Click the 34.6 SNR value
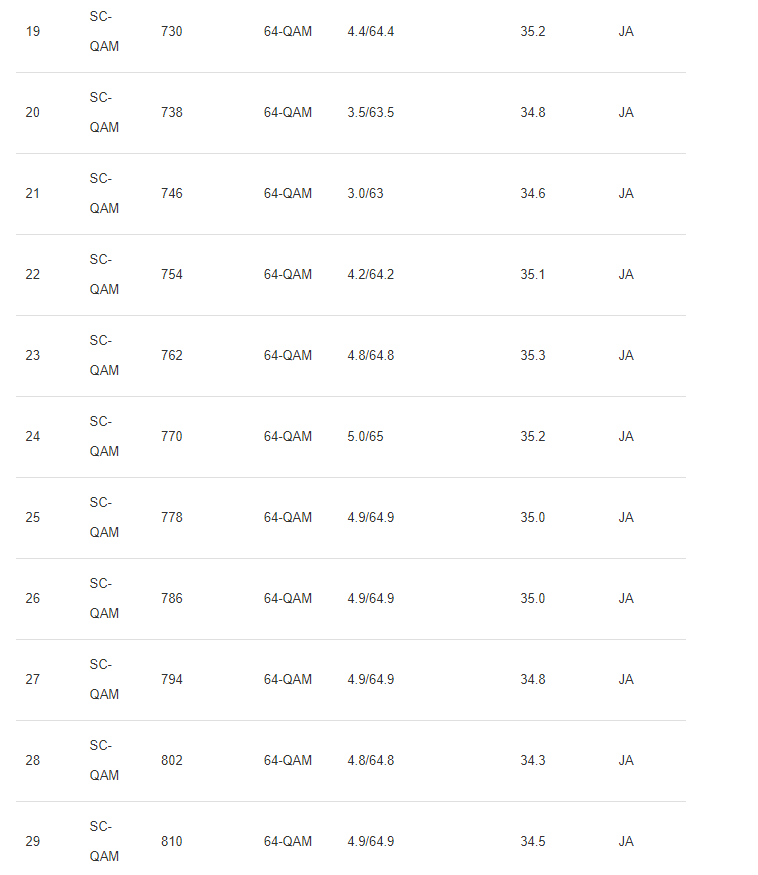The image size is (758, 875). click(533, 194)
